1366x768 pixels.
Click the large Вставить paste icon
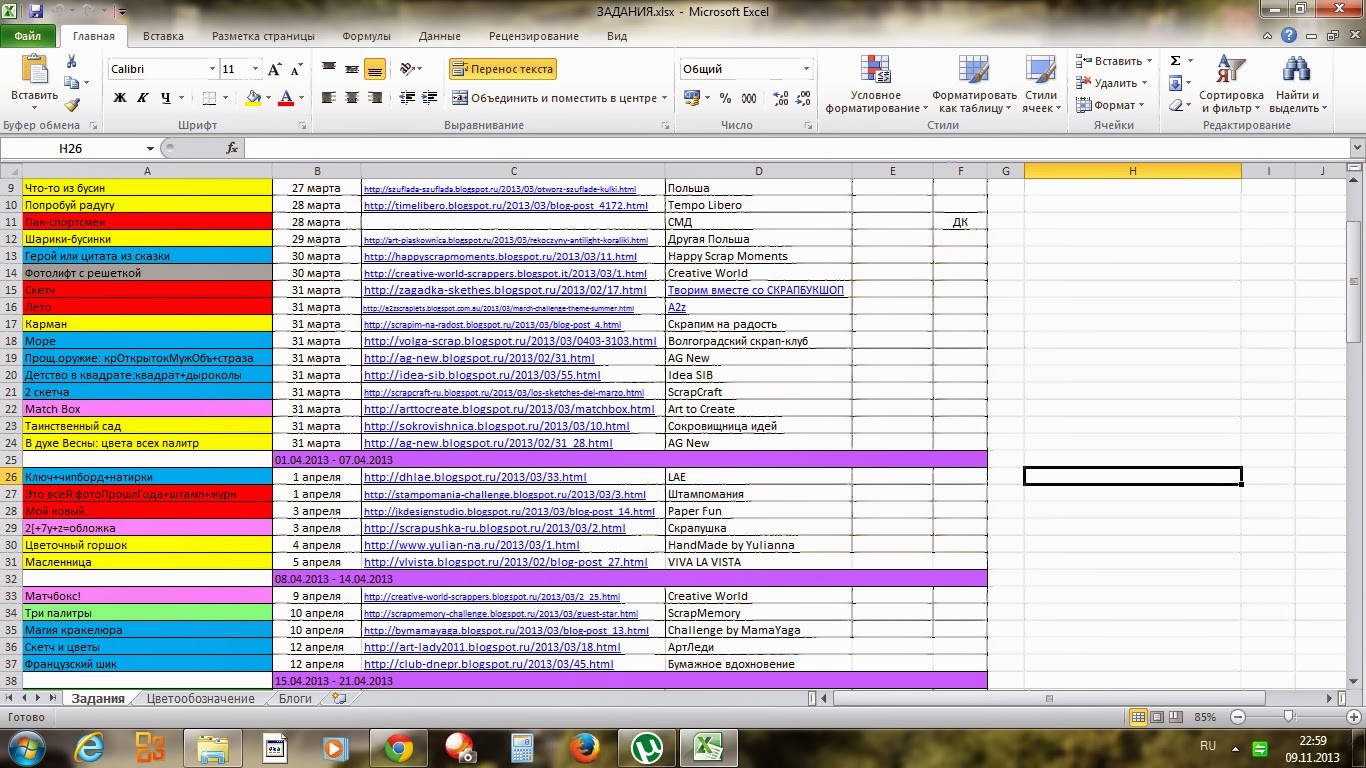[x=34, y=70]
